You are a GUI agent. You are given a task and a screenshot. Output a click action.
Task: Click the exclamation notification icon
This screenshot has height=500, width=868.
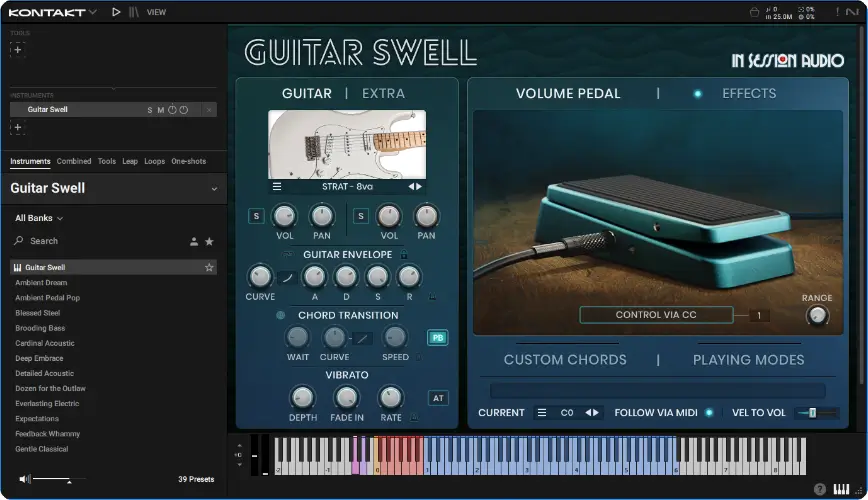837,12
